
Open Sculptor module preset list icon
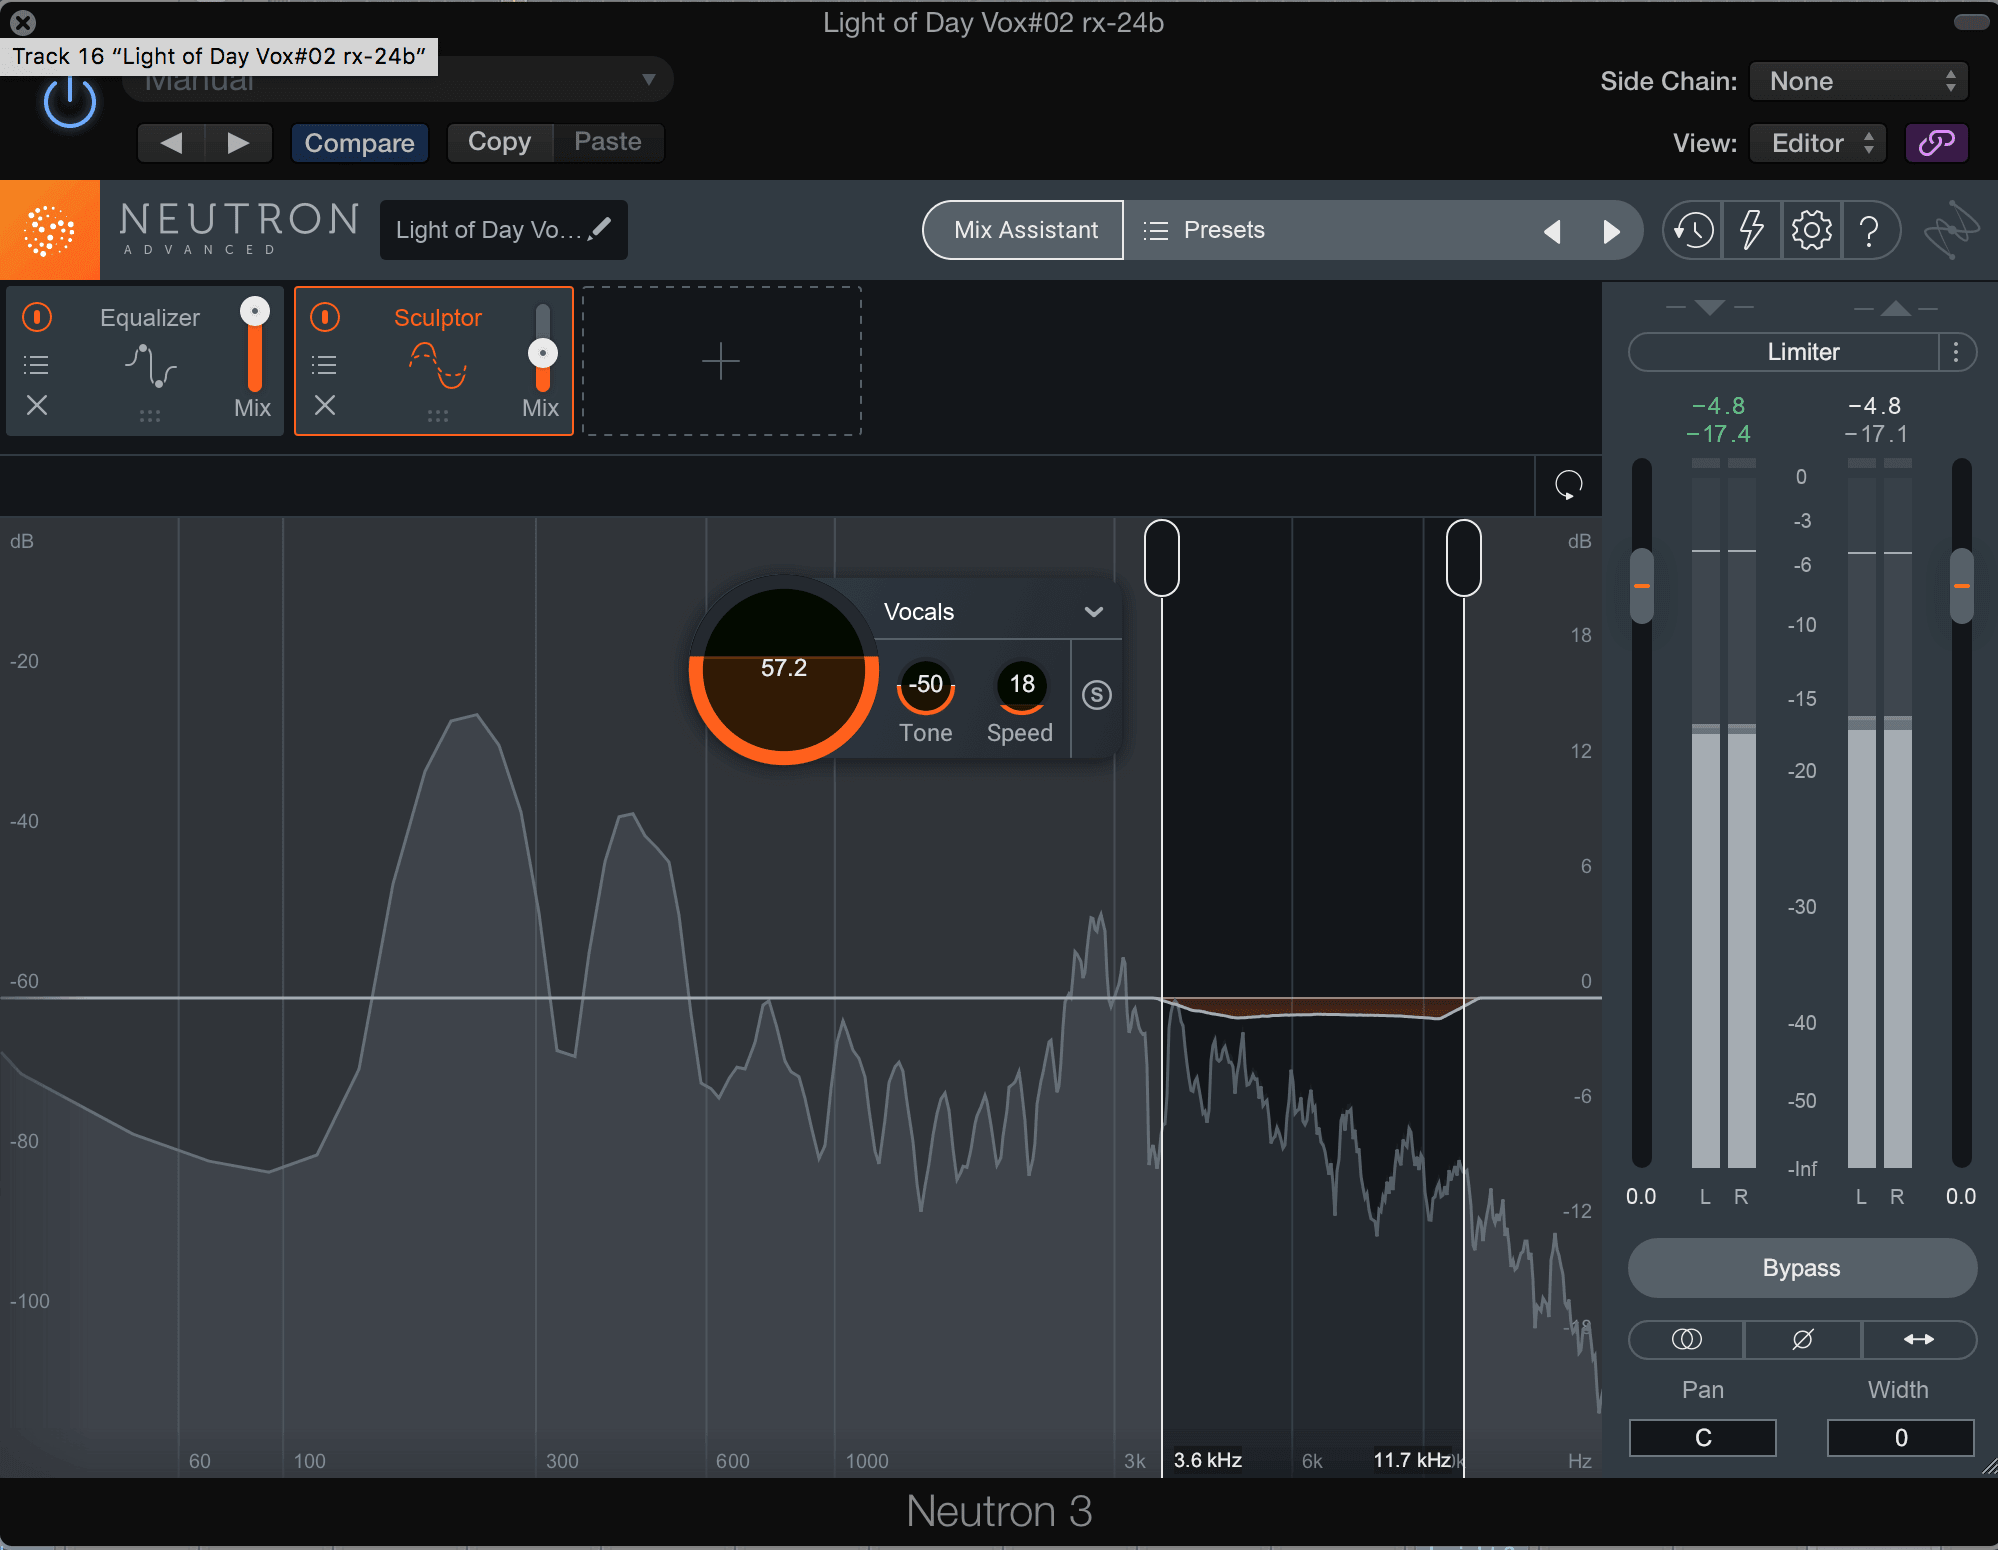coord(324,365)
